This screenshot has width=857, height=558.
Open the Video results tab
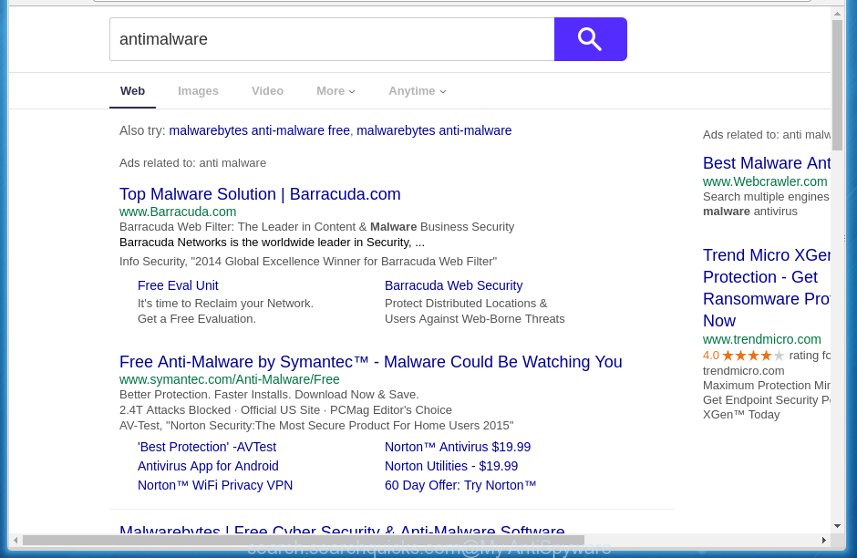(x=267, y=91)
